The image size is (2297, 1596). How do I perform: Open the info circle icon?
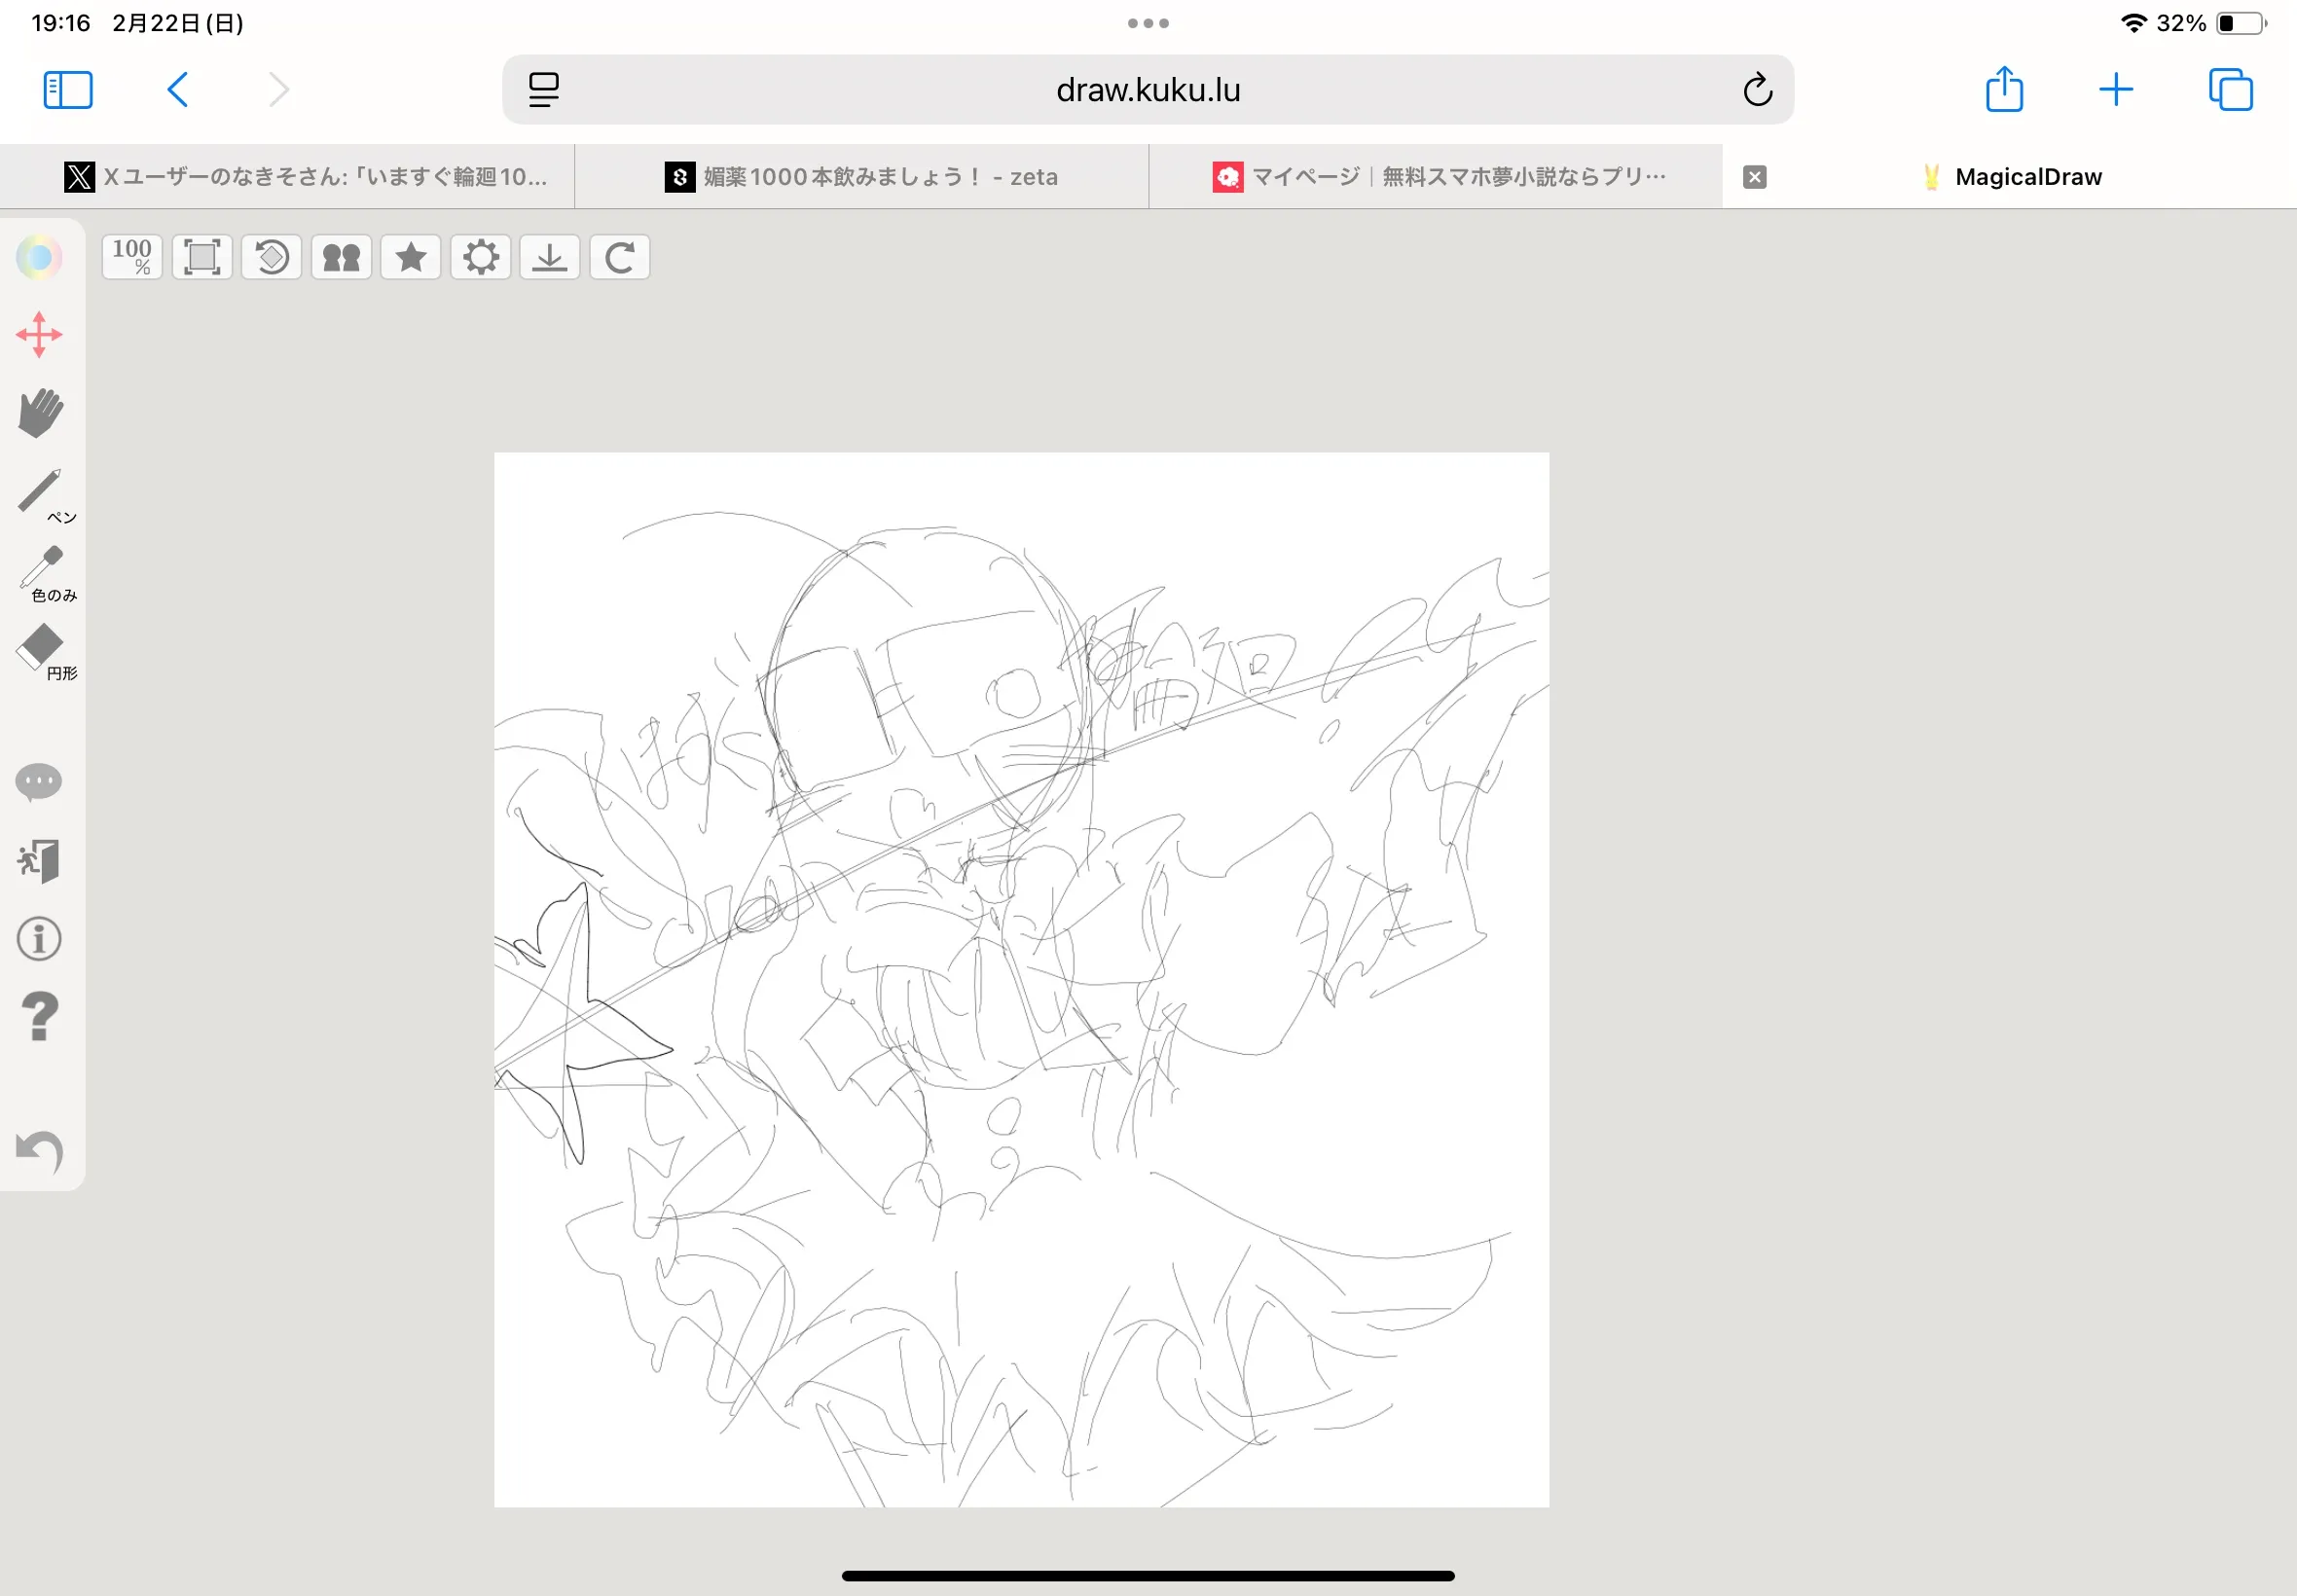40,939
